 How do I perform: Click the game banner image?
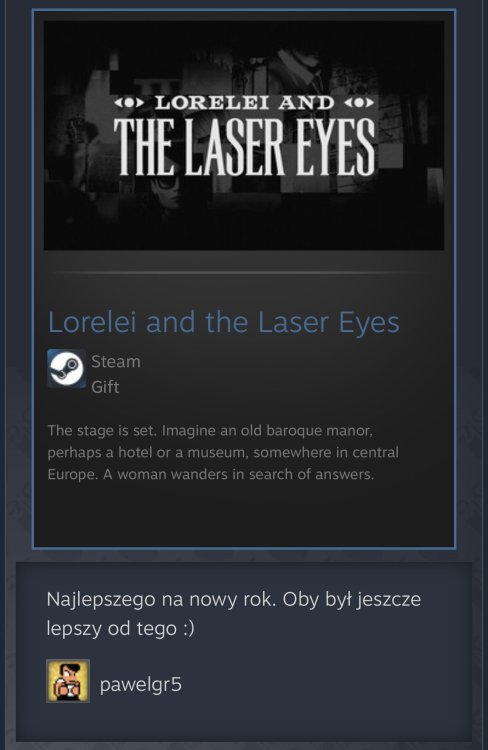244,135
